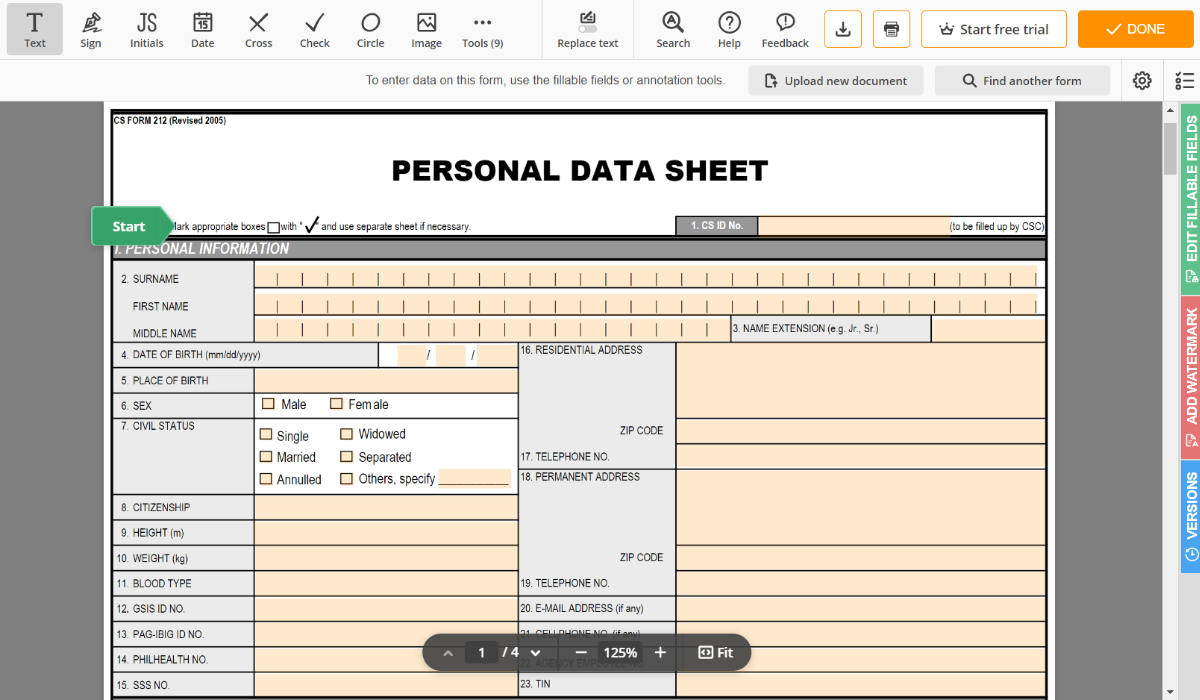Select the Sign tool

(x=90, y=29)
